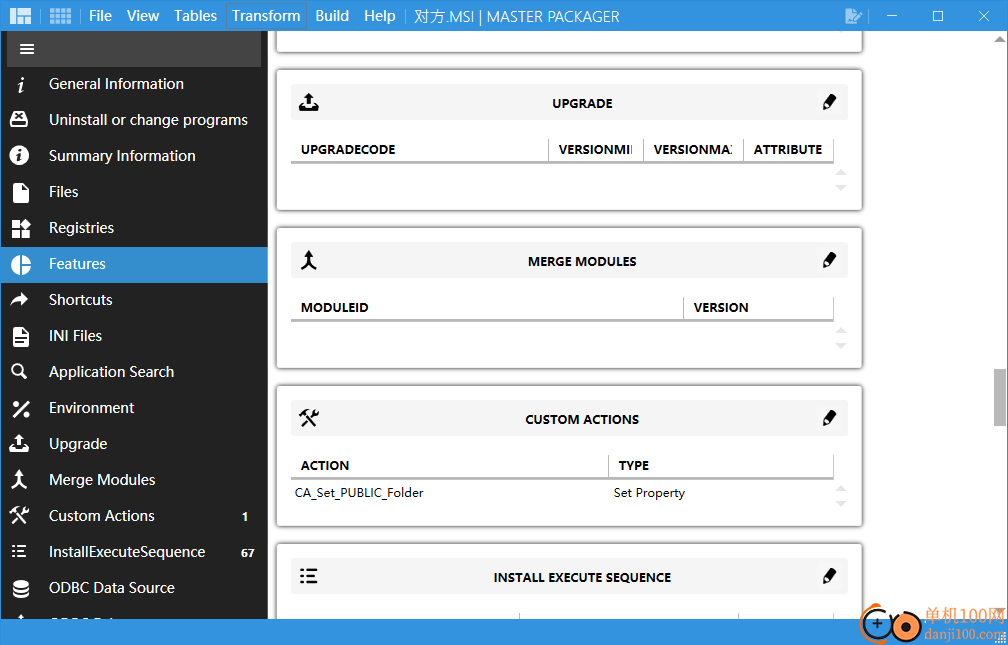1008x645 pixels.
Task: Open the Help menu
Action: pyautogui.click(x=380, y=16)
